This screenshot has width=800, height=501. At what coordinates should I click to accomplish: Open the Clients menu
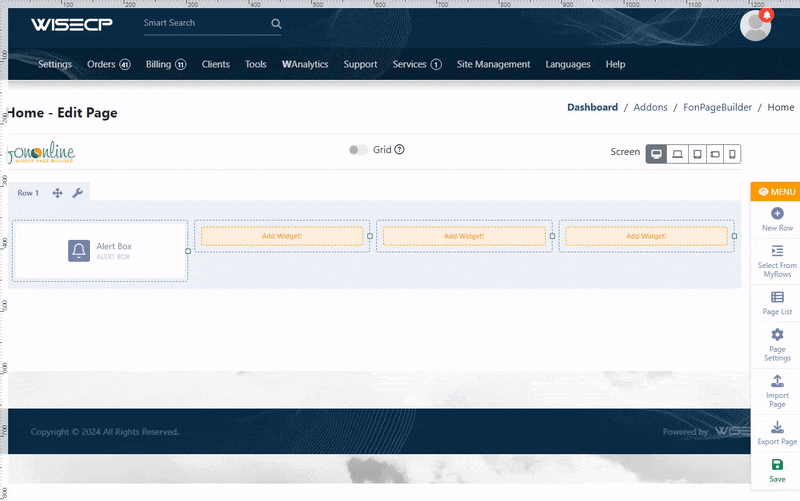[x=215, y=64]
